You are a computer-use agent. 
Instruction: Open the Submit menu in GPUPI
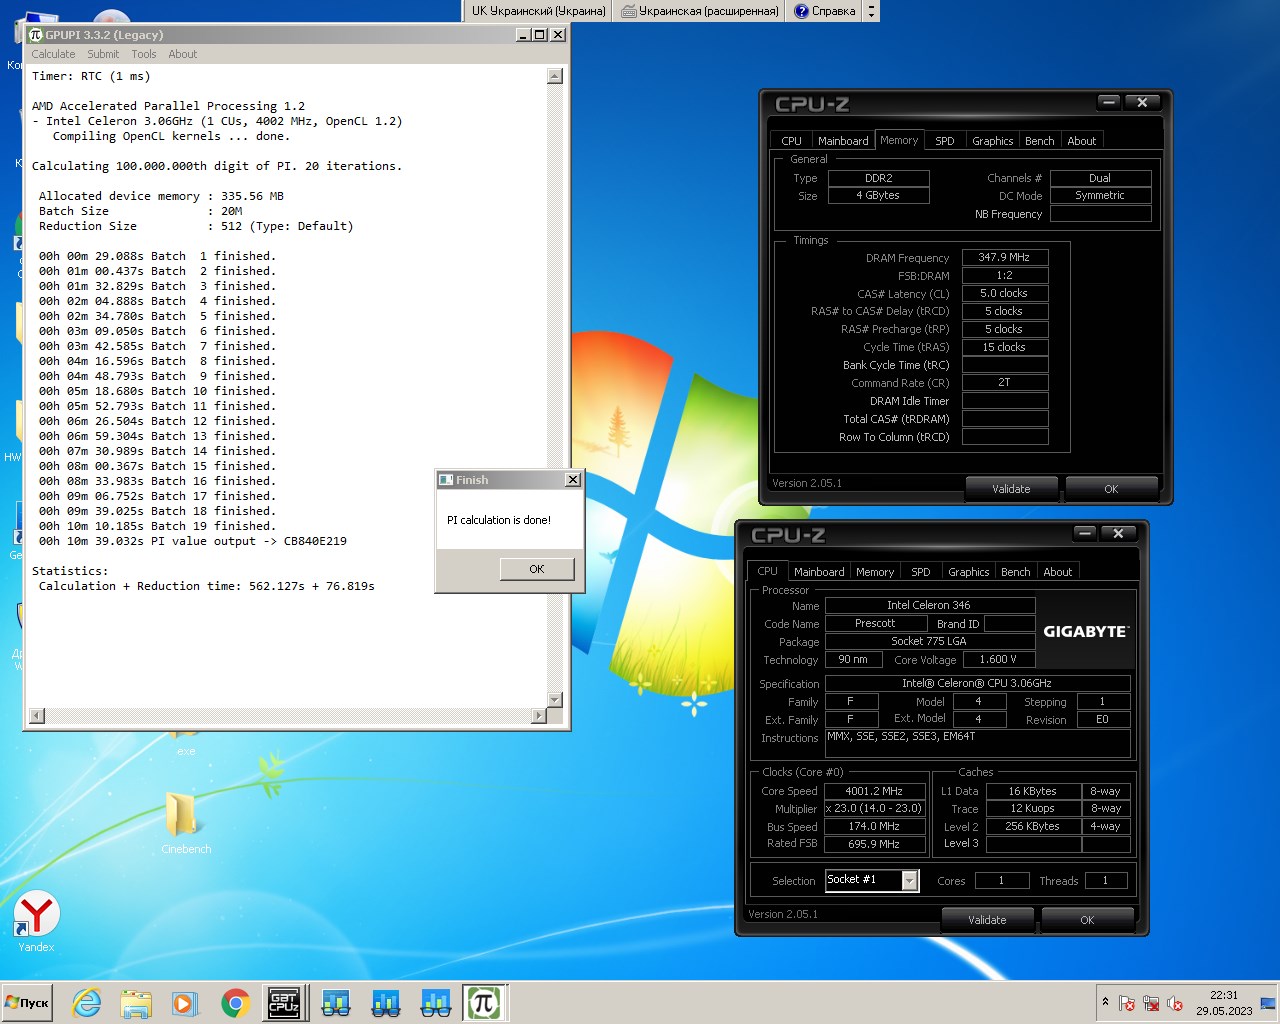tap(103, 54)
